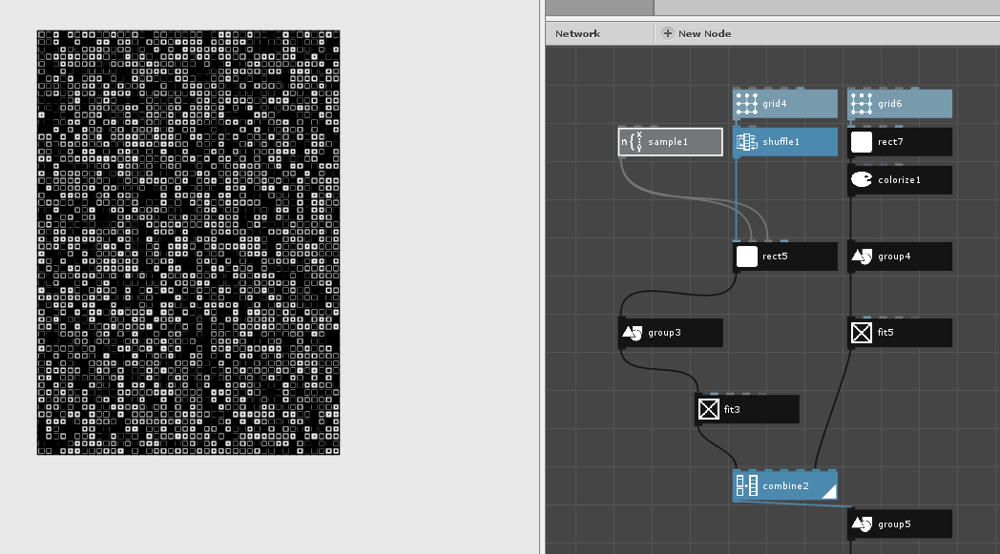Click the grid6 node's grid icon
This screenshot has height=554, width=1000.
(862, 103)
